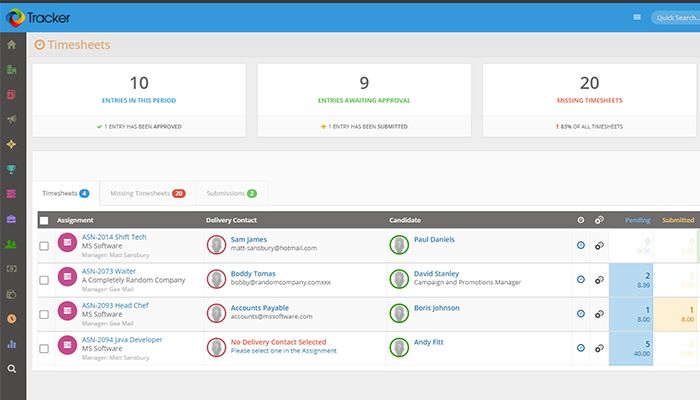Click Paul Daniels avatar thumbnail

[399, 245]
